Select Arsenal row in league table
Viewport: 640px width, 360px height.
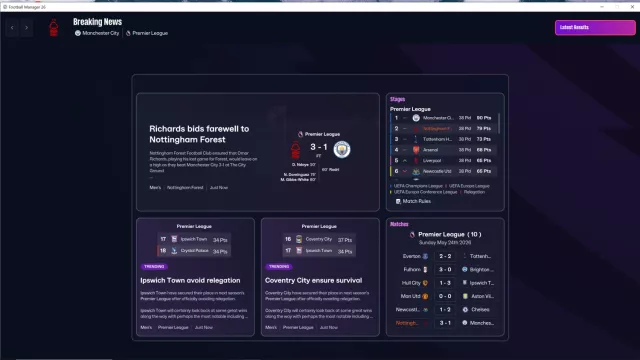click(x=443, y=150)
